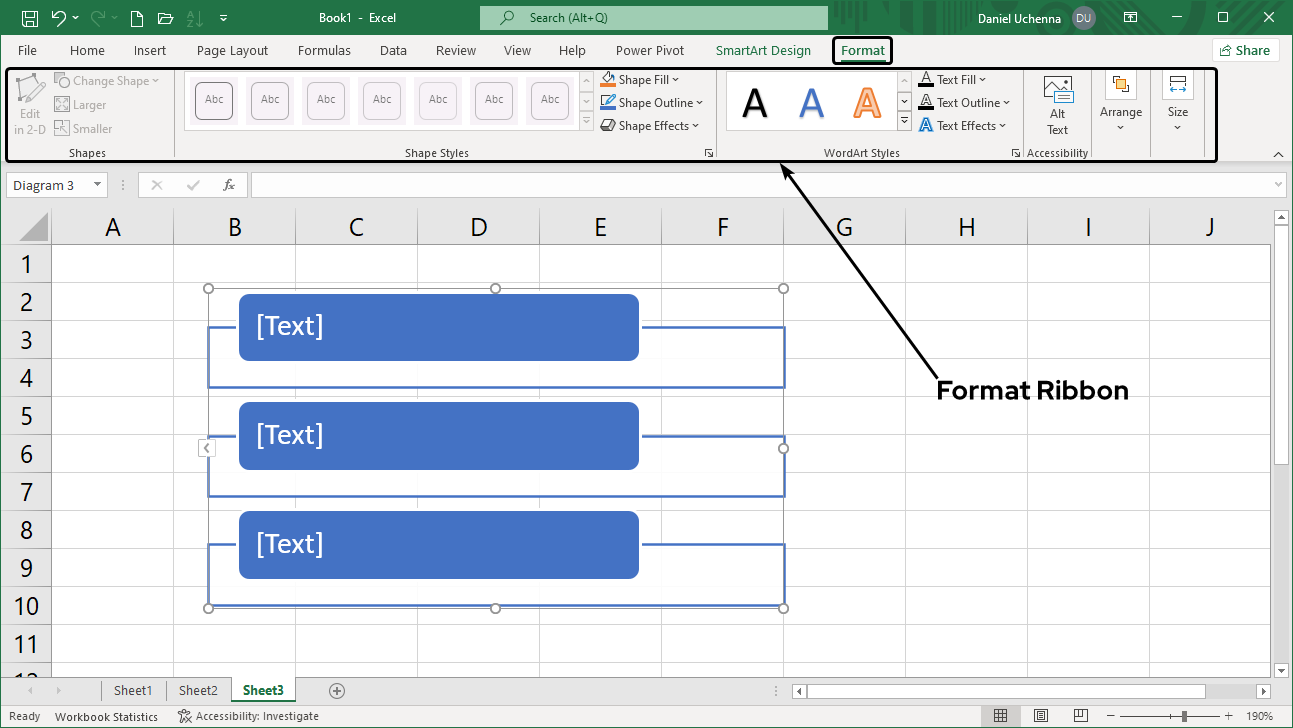
Task: Switch to Sheet2
Action: pyautogui.click(x=198, y=690)
